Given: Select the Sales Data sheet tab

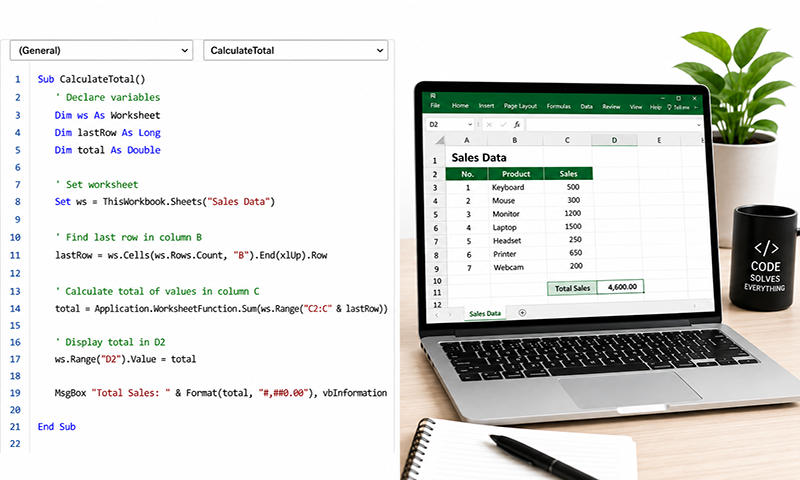Looking at the screenshot, I should (485, 314).
